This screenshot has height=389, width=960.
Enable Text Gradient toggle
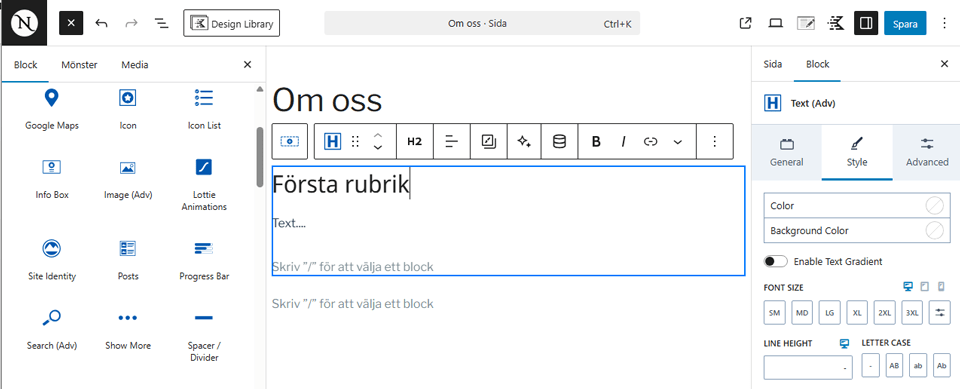coord(776,262)
